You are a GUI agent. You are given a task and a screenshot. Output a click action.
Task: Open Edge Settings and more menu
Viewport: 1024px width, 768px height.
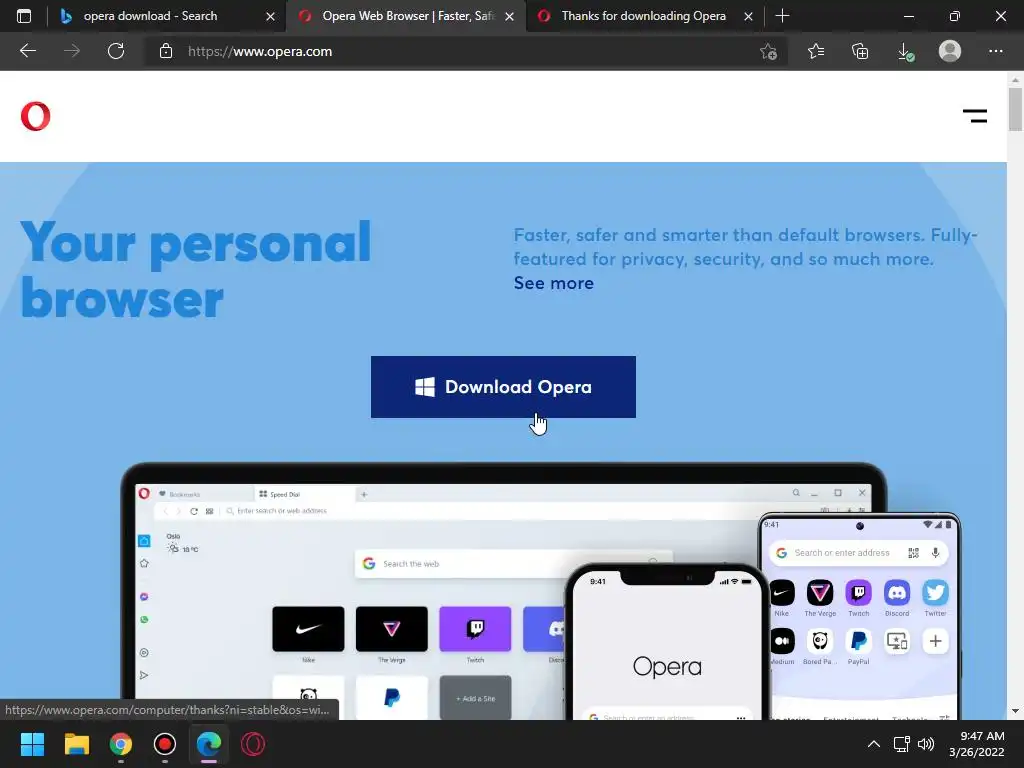pos(995,51)
